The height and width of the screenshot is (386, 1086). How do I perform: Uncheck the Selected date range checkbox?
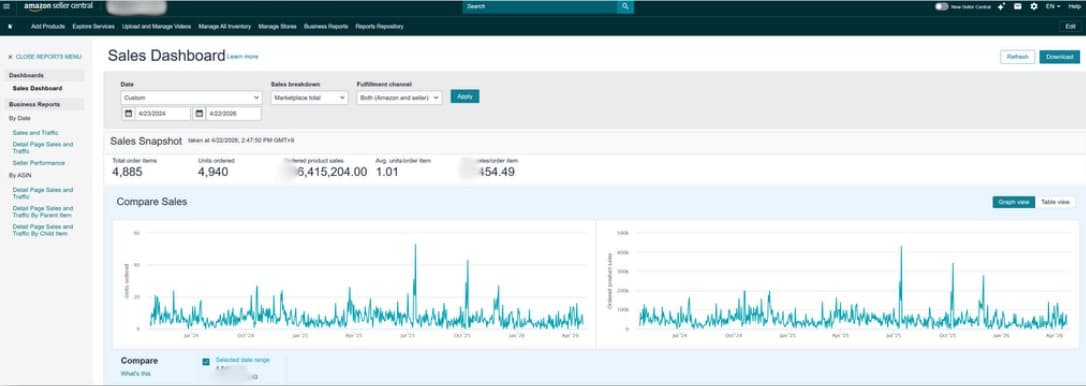(x=206, y=362)
